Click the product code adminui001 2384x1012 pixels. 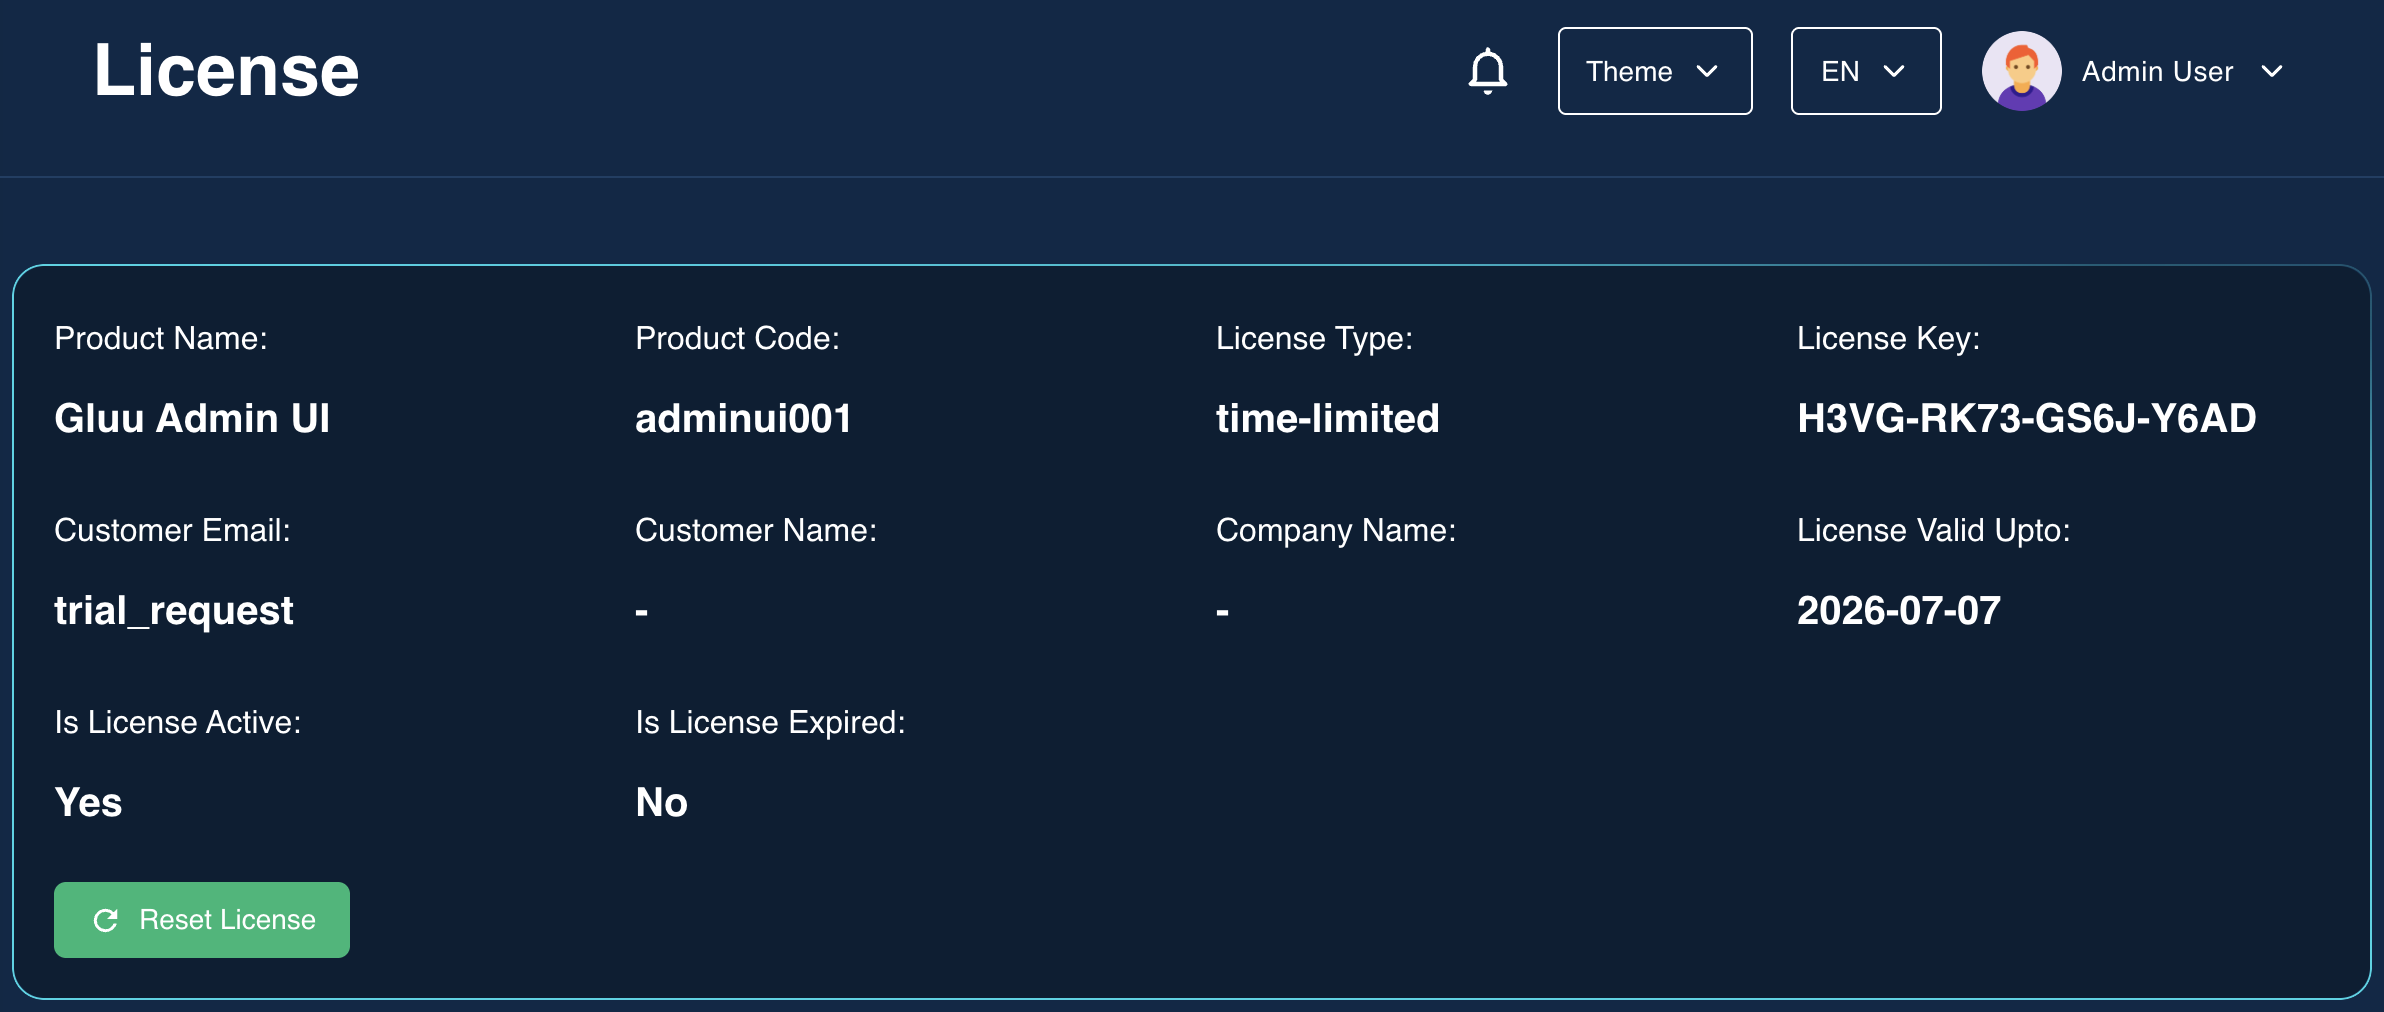coord(743,418)
